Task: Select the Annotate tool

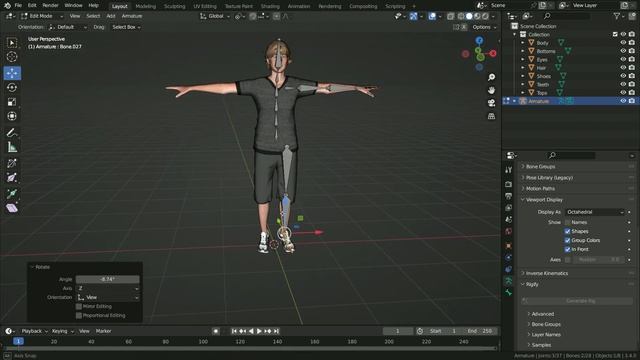Action: (12, 133)
